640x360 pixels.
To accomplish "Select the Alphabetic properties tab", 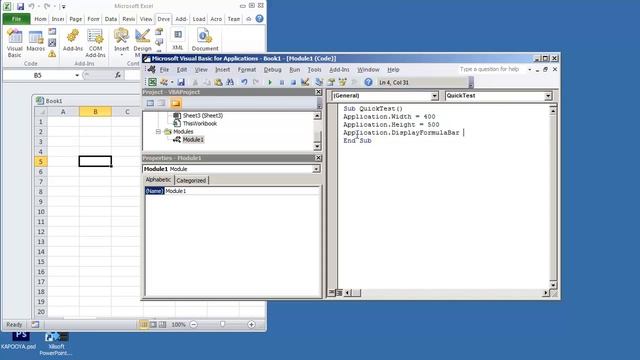I will (158, 180).
